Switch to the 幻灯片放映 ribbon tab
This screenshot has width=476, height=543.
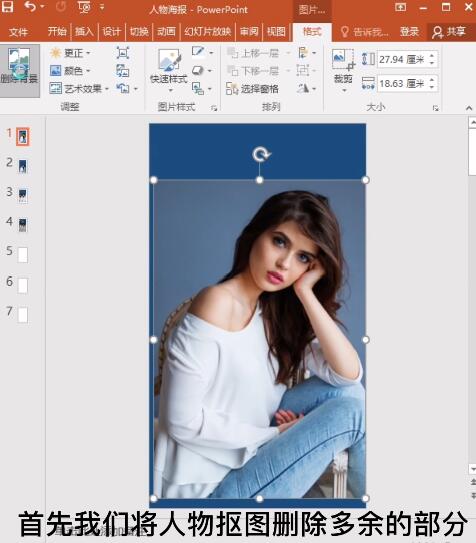[207, 32]
